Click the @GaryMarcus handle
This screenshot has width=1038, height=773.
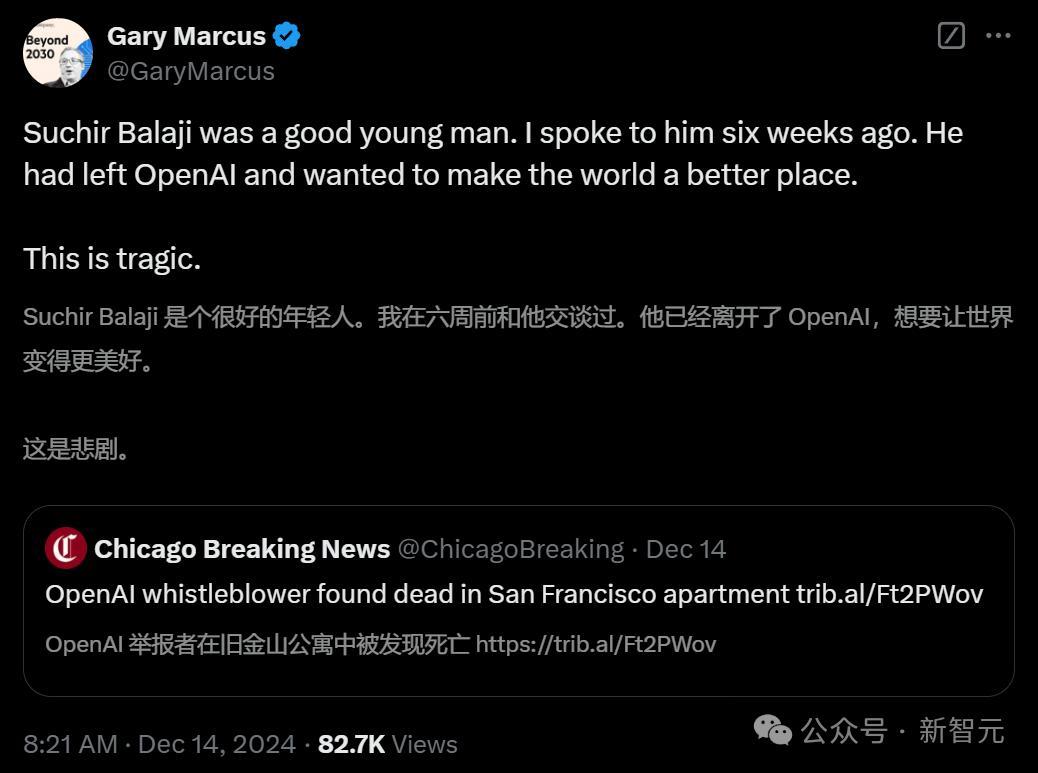tap(190, 71)
